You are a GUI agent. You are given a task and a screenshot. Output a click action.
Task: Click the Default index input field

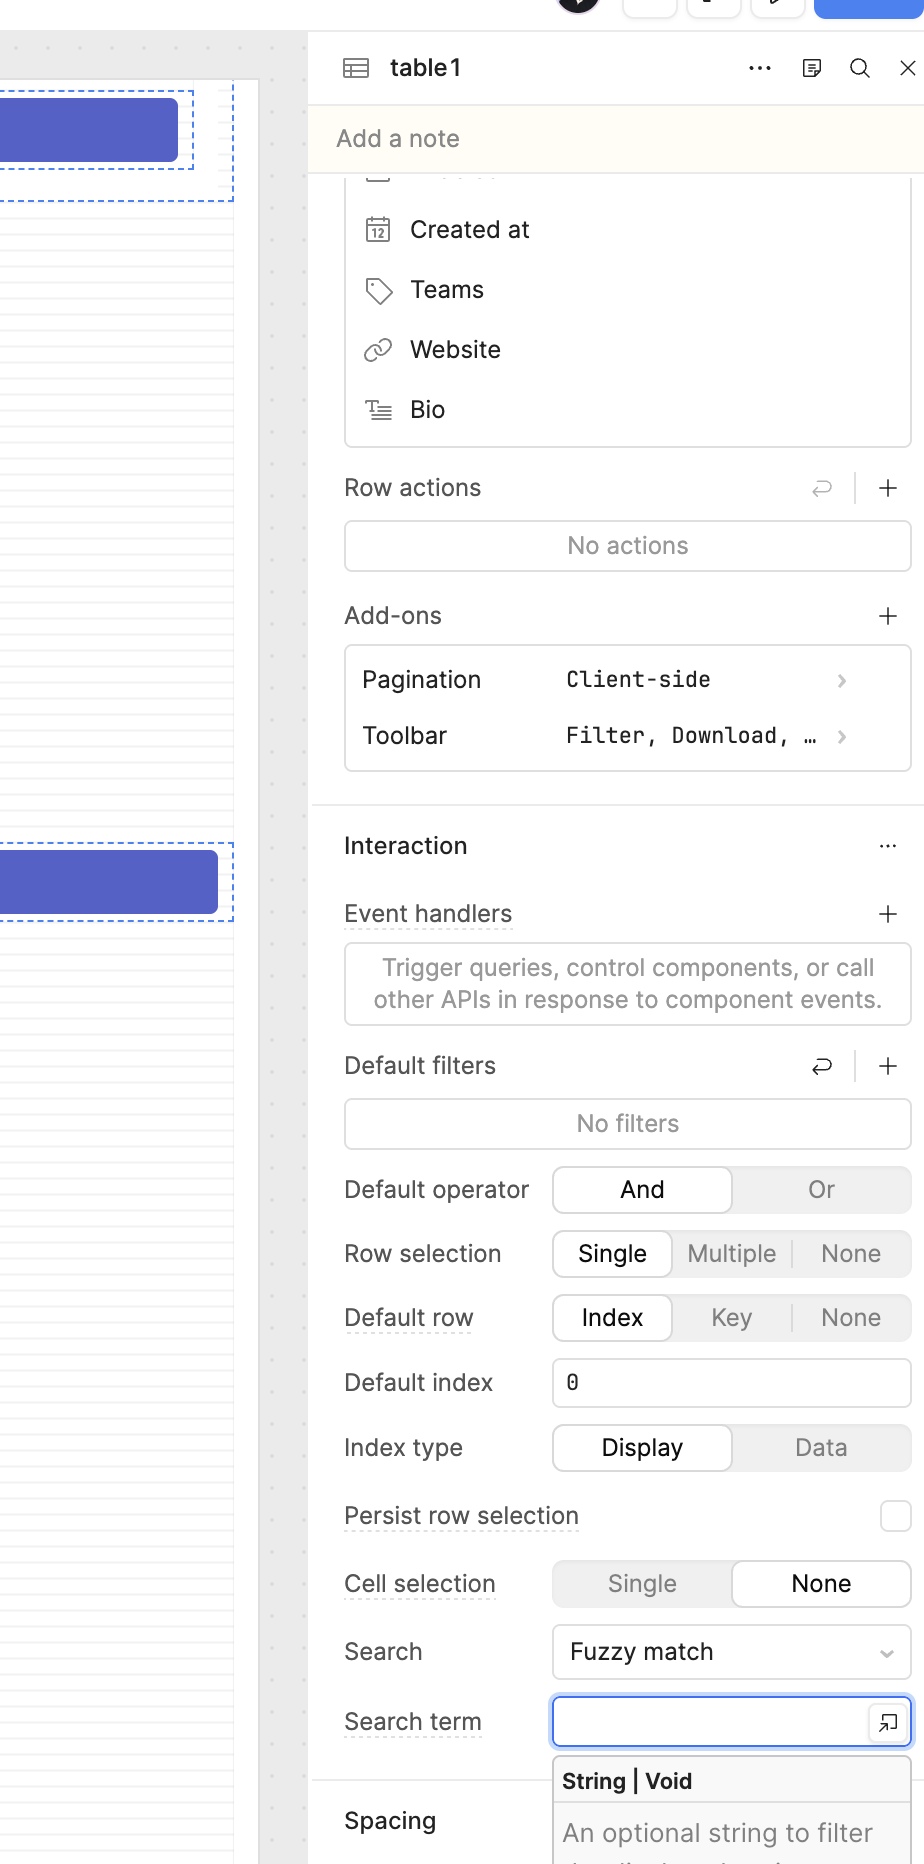click(731, 1383)
